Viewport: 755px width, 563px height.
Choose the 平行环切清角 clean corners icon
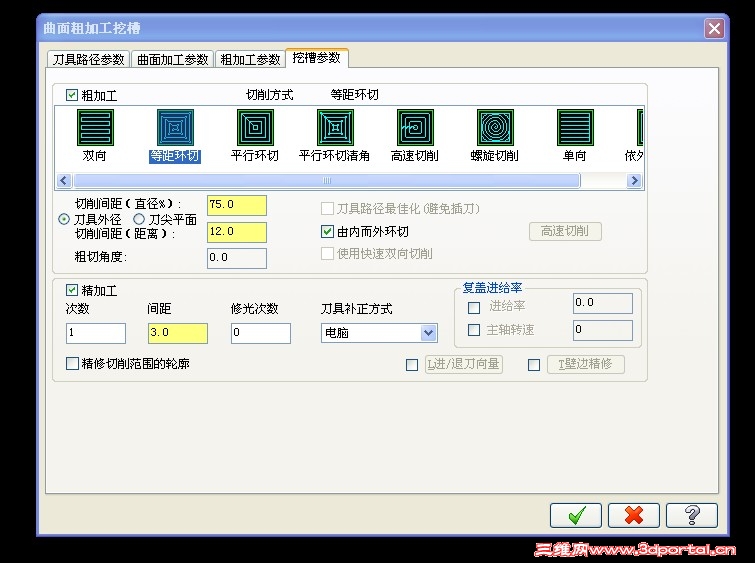[x=335, y=128]
